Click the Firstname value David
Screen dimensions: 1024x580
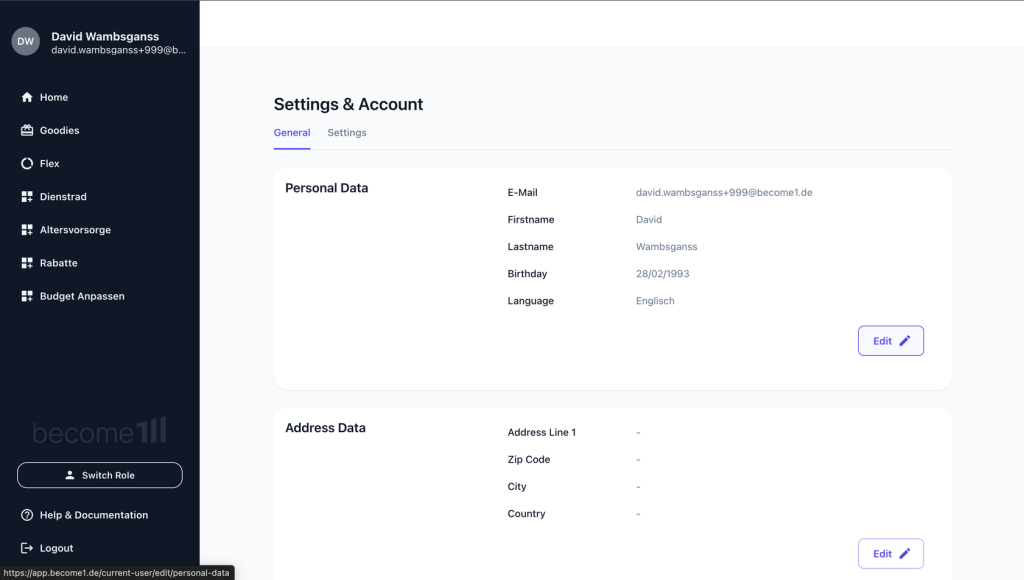(648, 219)
